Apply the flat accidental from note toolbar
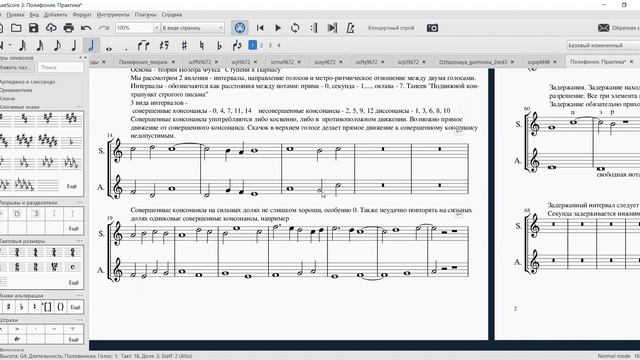The height and width of the screenshot is (360, 640). [219, 45]
